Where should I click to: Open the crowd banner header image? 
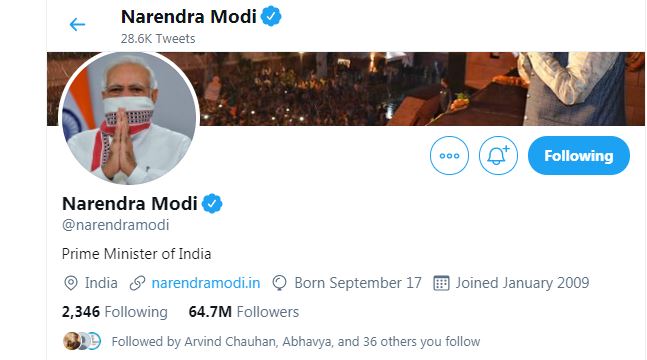coord(421,89)
